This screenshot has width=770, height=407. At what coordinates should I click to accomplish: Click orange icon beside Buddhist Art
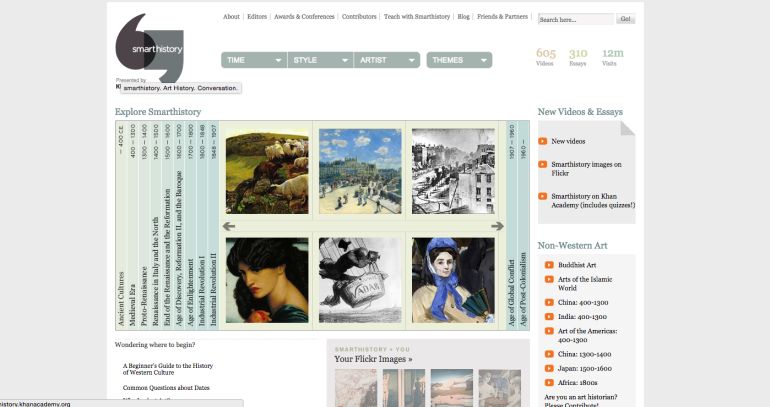(549, 264)
